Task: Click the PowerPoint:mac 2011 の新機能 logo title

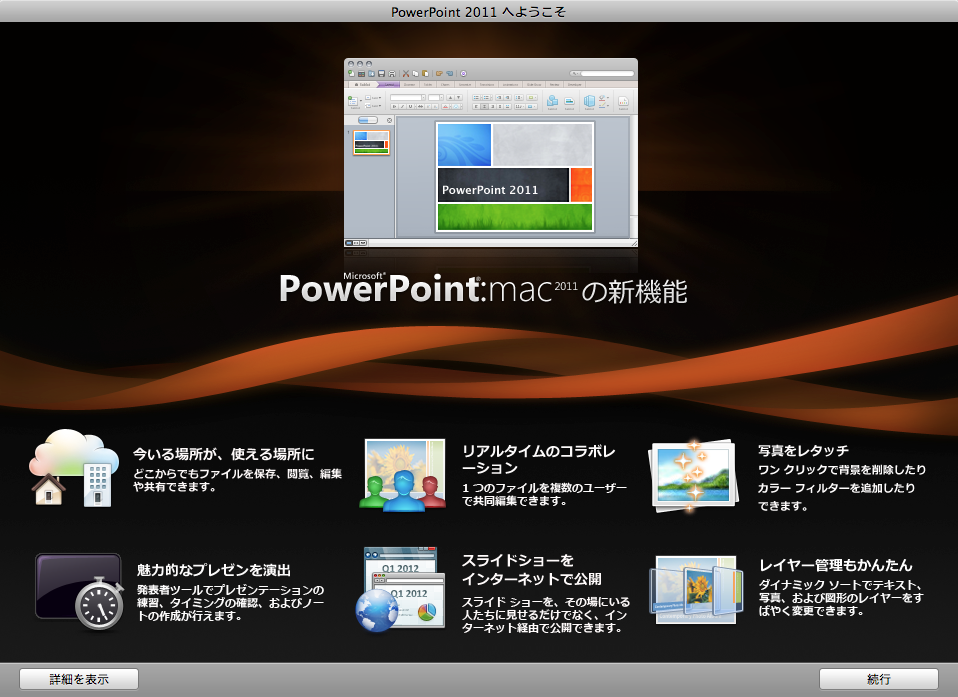Action: point(483,289)
